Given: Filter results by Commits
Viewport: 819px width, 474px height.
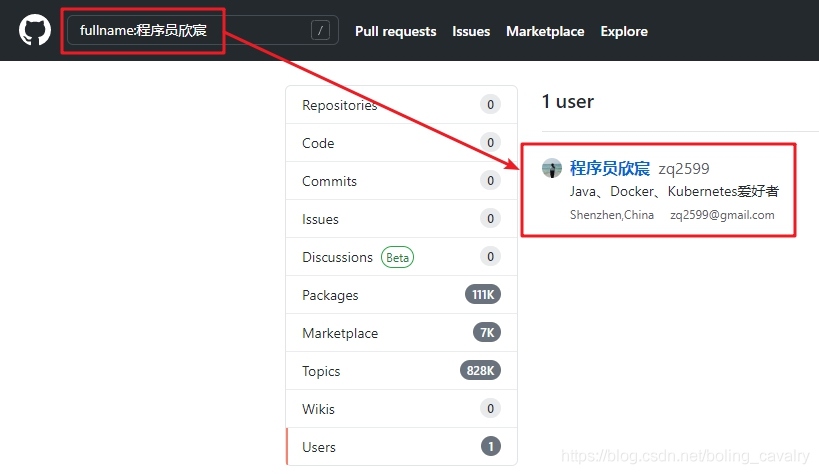Looking at the screenshot, I should (x=401, y=181).
